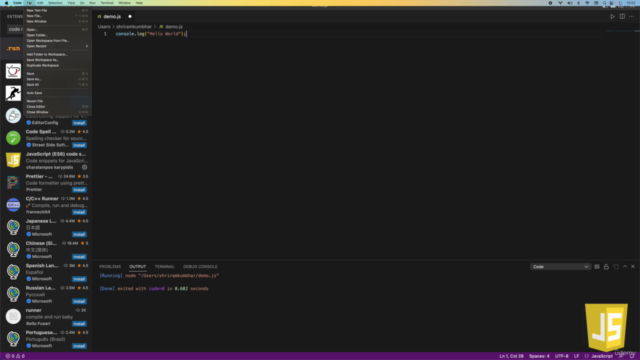Open the runner extension icon
The height and width of the screenshot is (360, 640).
[13, 316]
